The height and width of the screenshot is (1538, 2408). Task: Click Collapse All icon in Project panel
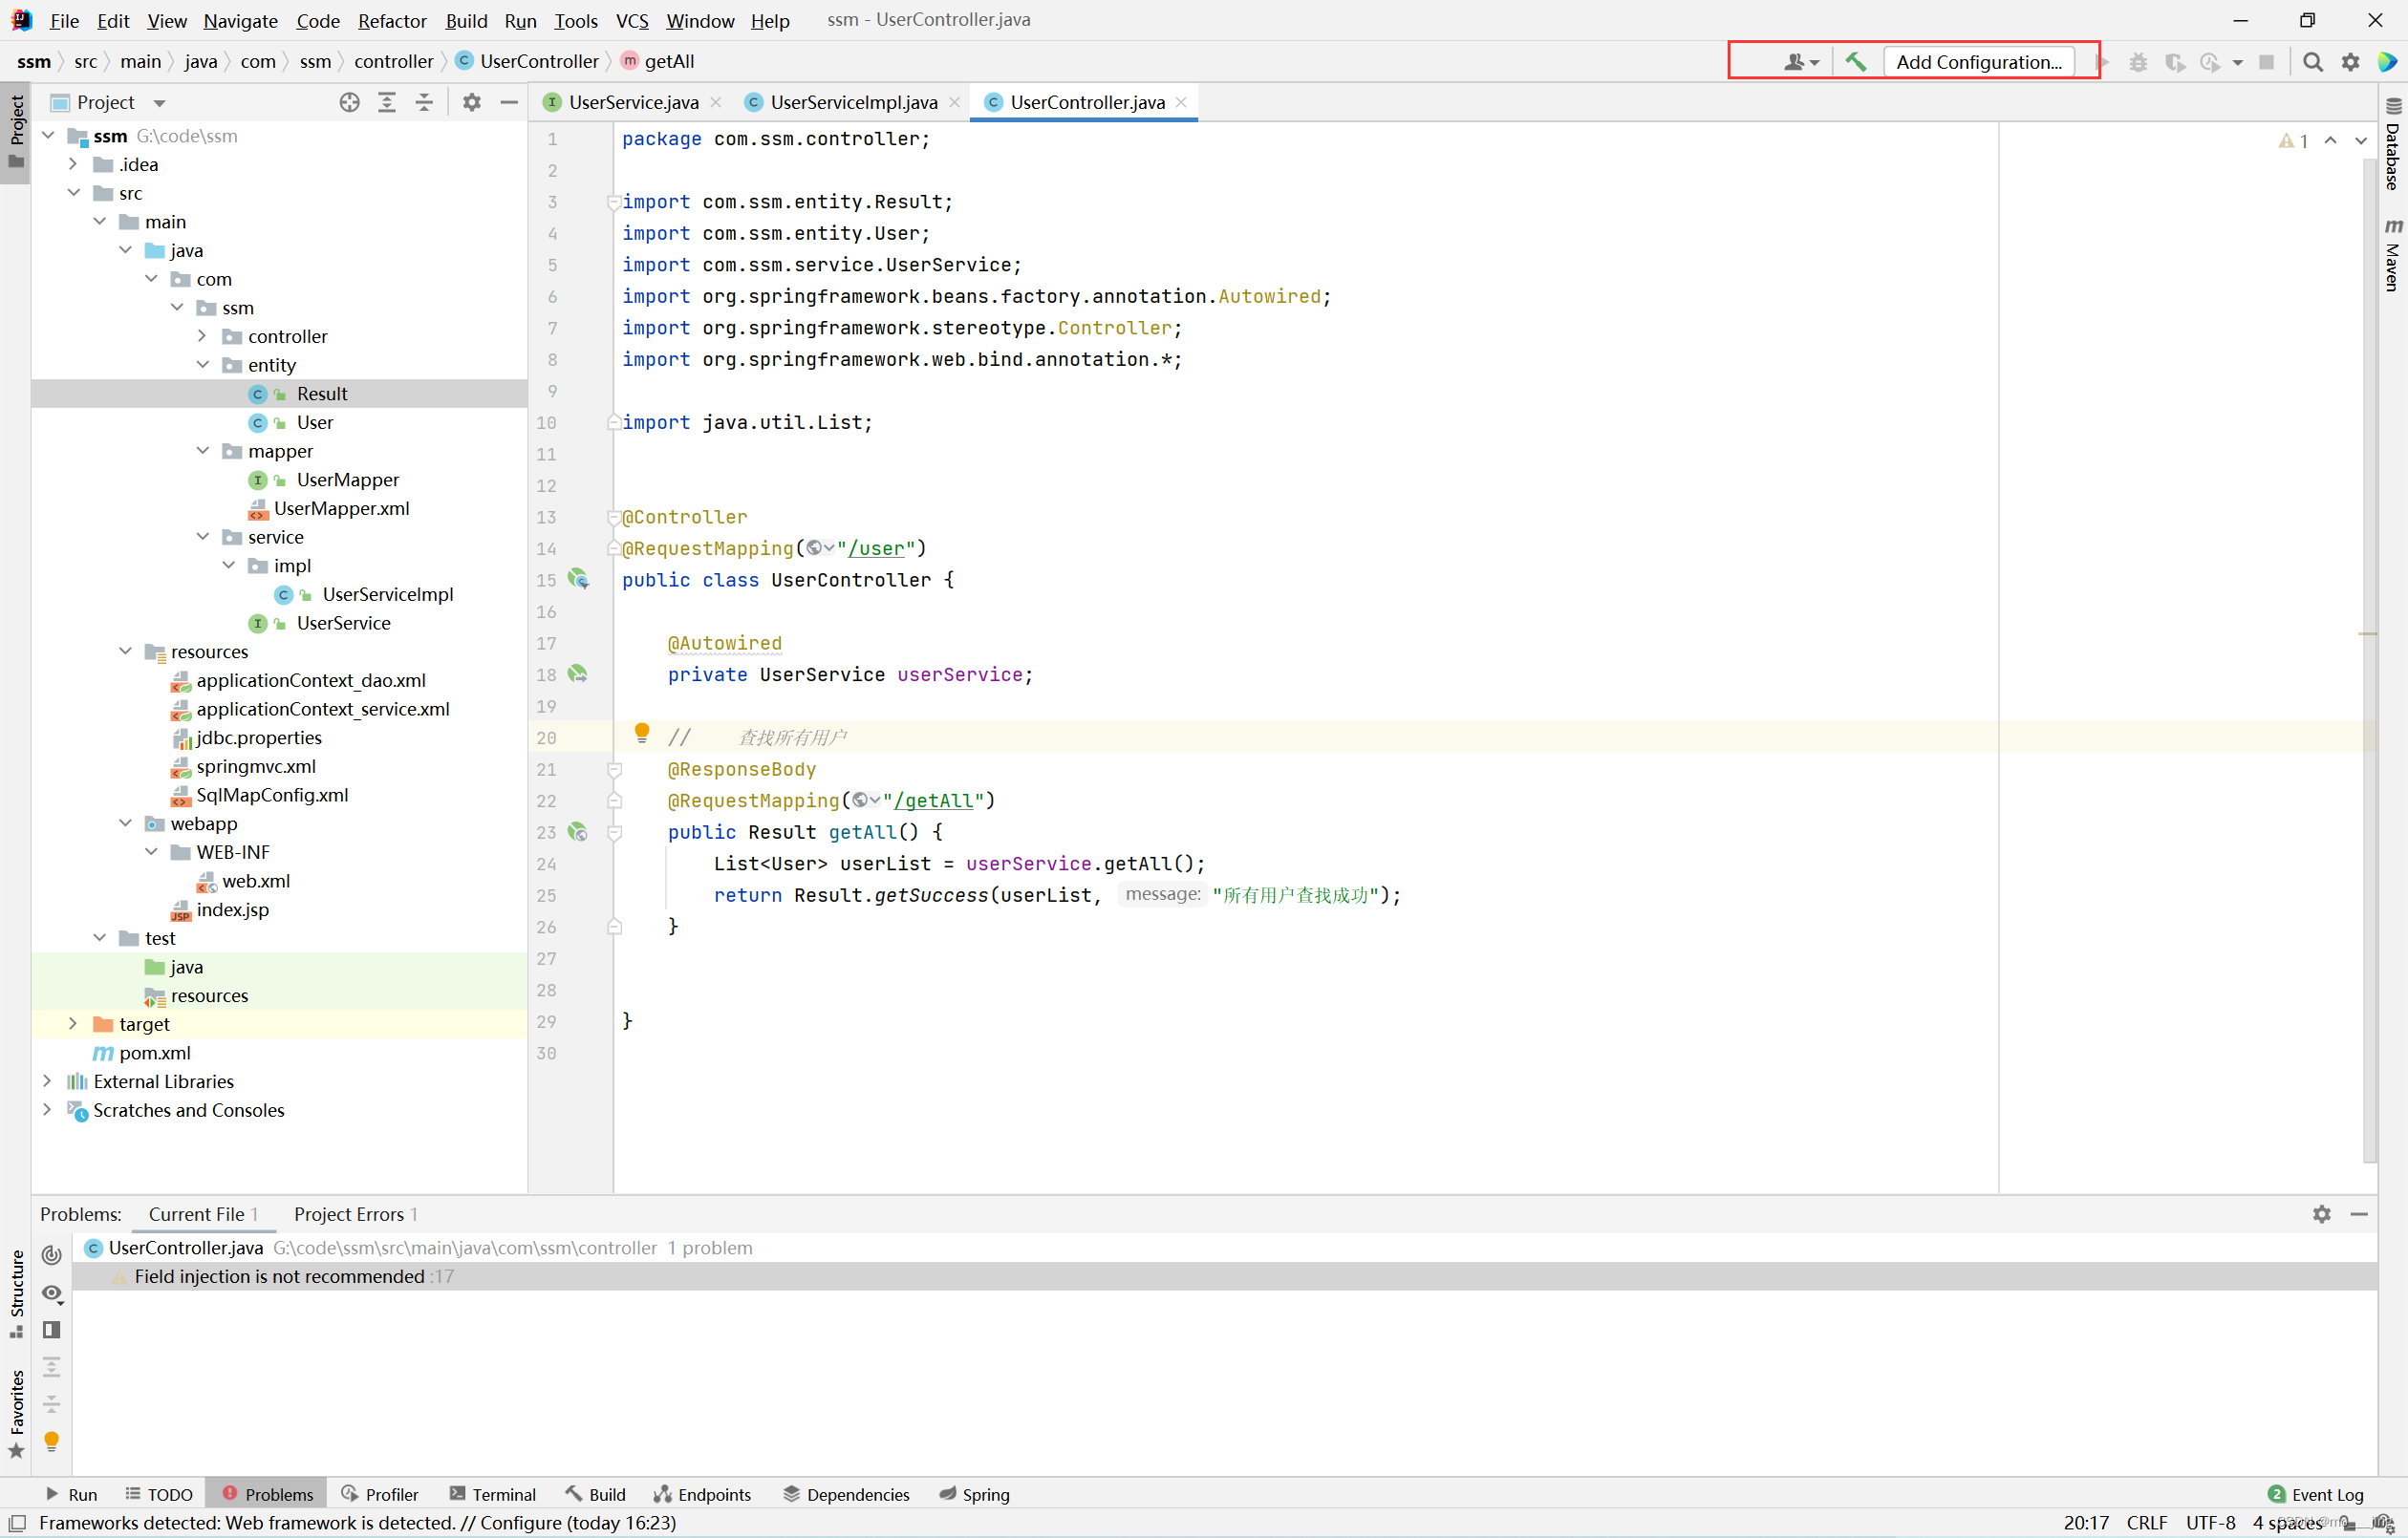(x=424, y=102)
